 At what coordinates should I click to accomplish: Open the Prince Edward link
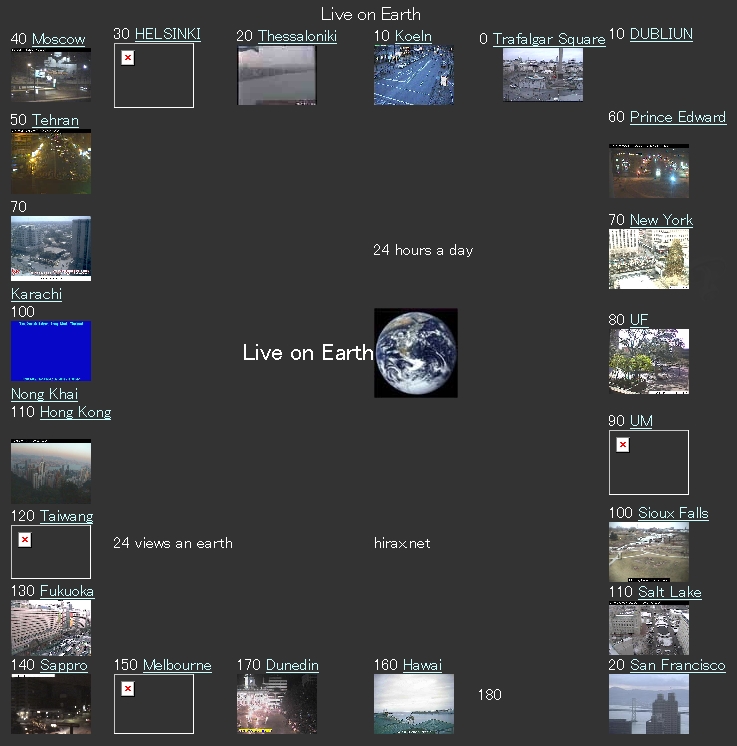(677, 117)
